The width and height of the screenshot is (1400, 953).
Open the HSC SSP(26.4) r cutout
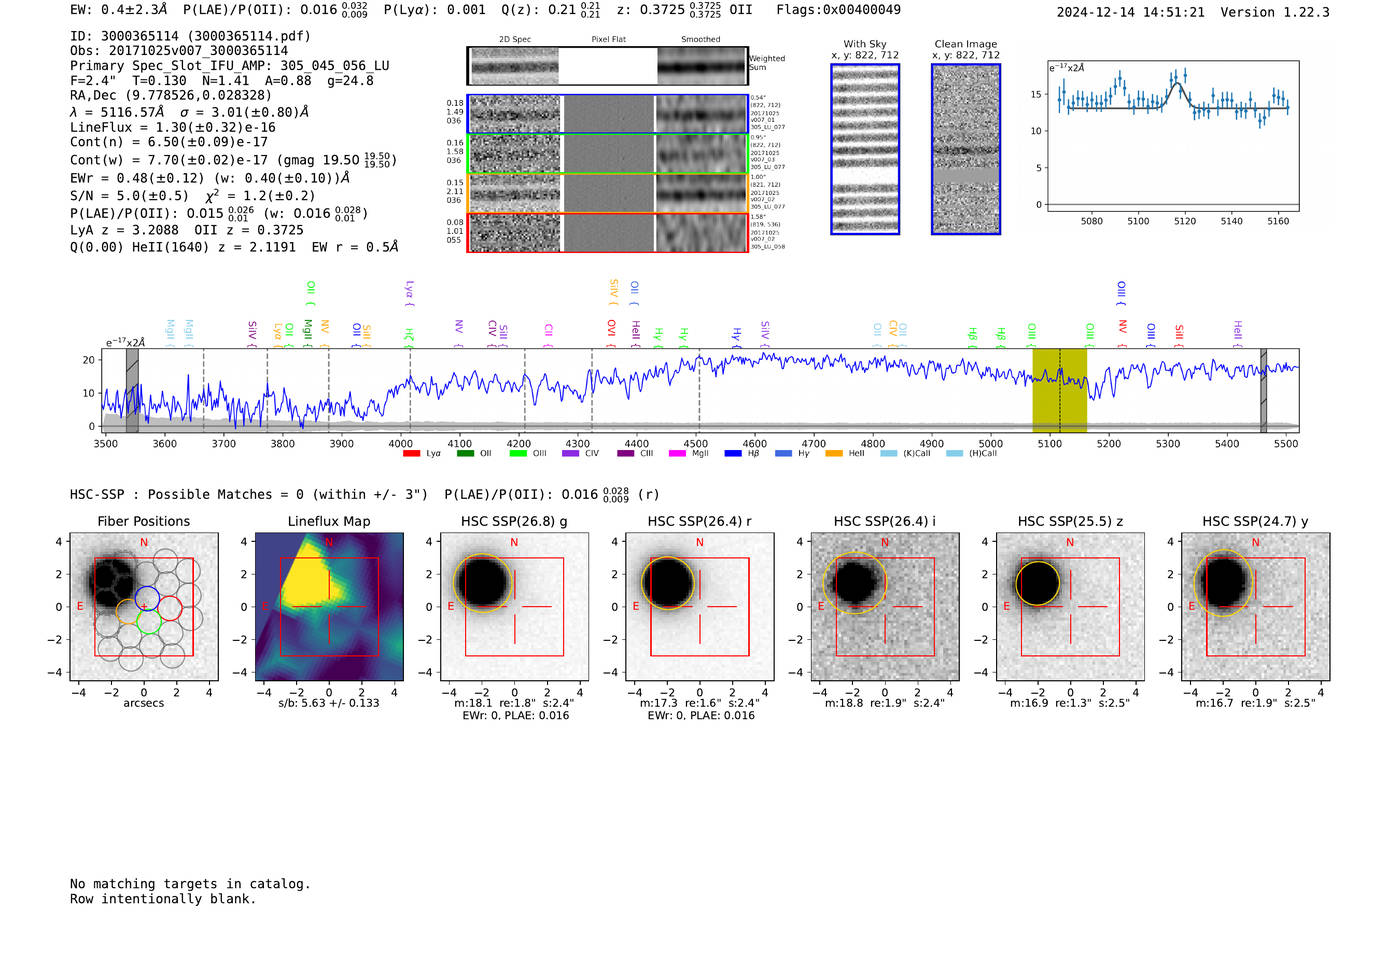(x=700, y=607)
